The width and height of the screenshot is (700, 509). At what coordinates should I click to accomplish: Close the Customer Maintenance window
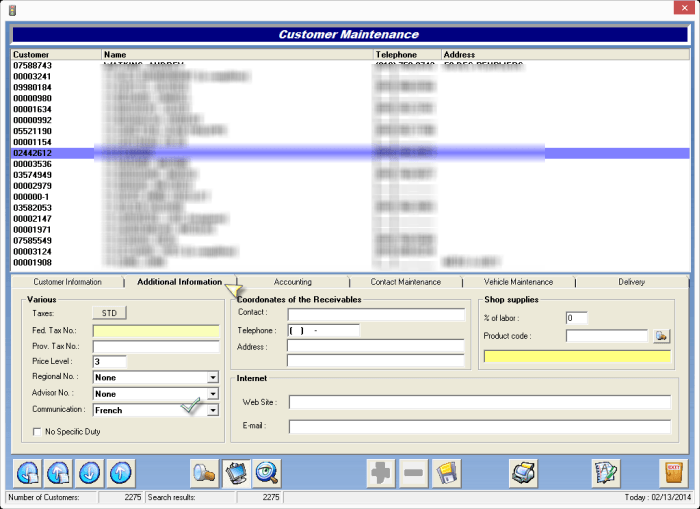click(684, 8)
